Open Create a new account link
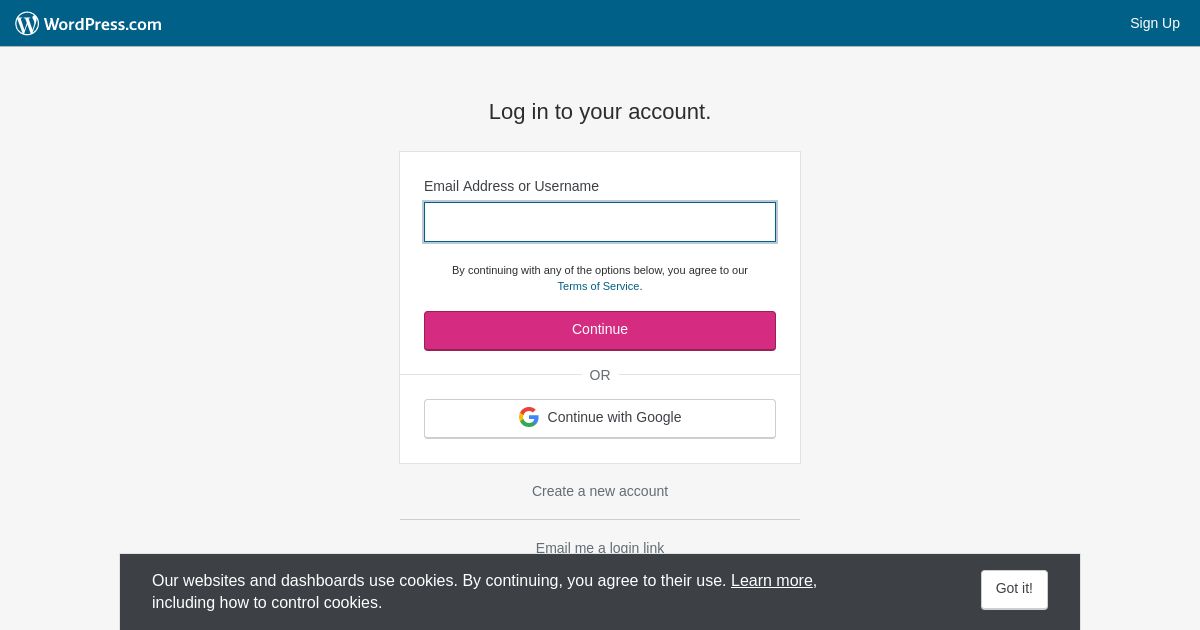Screen dimensions: 1200x630 tap(600, 491)
